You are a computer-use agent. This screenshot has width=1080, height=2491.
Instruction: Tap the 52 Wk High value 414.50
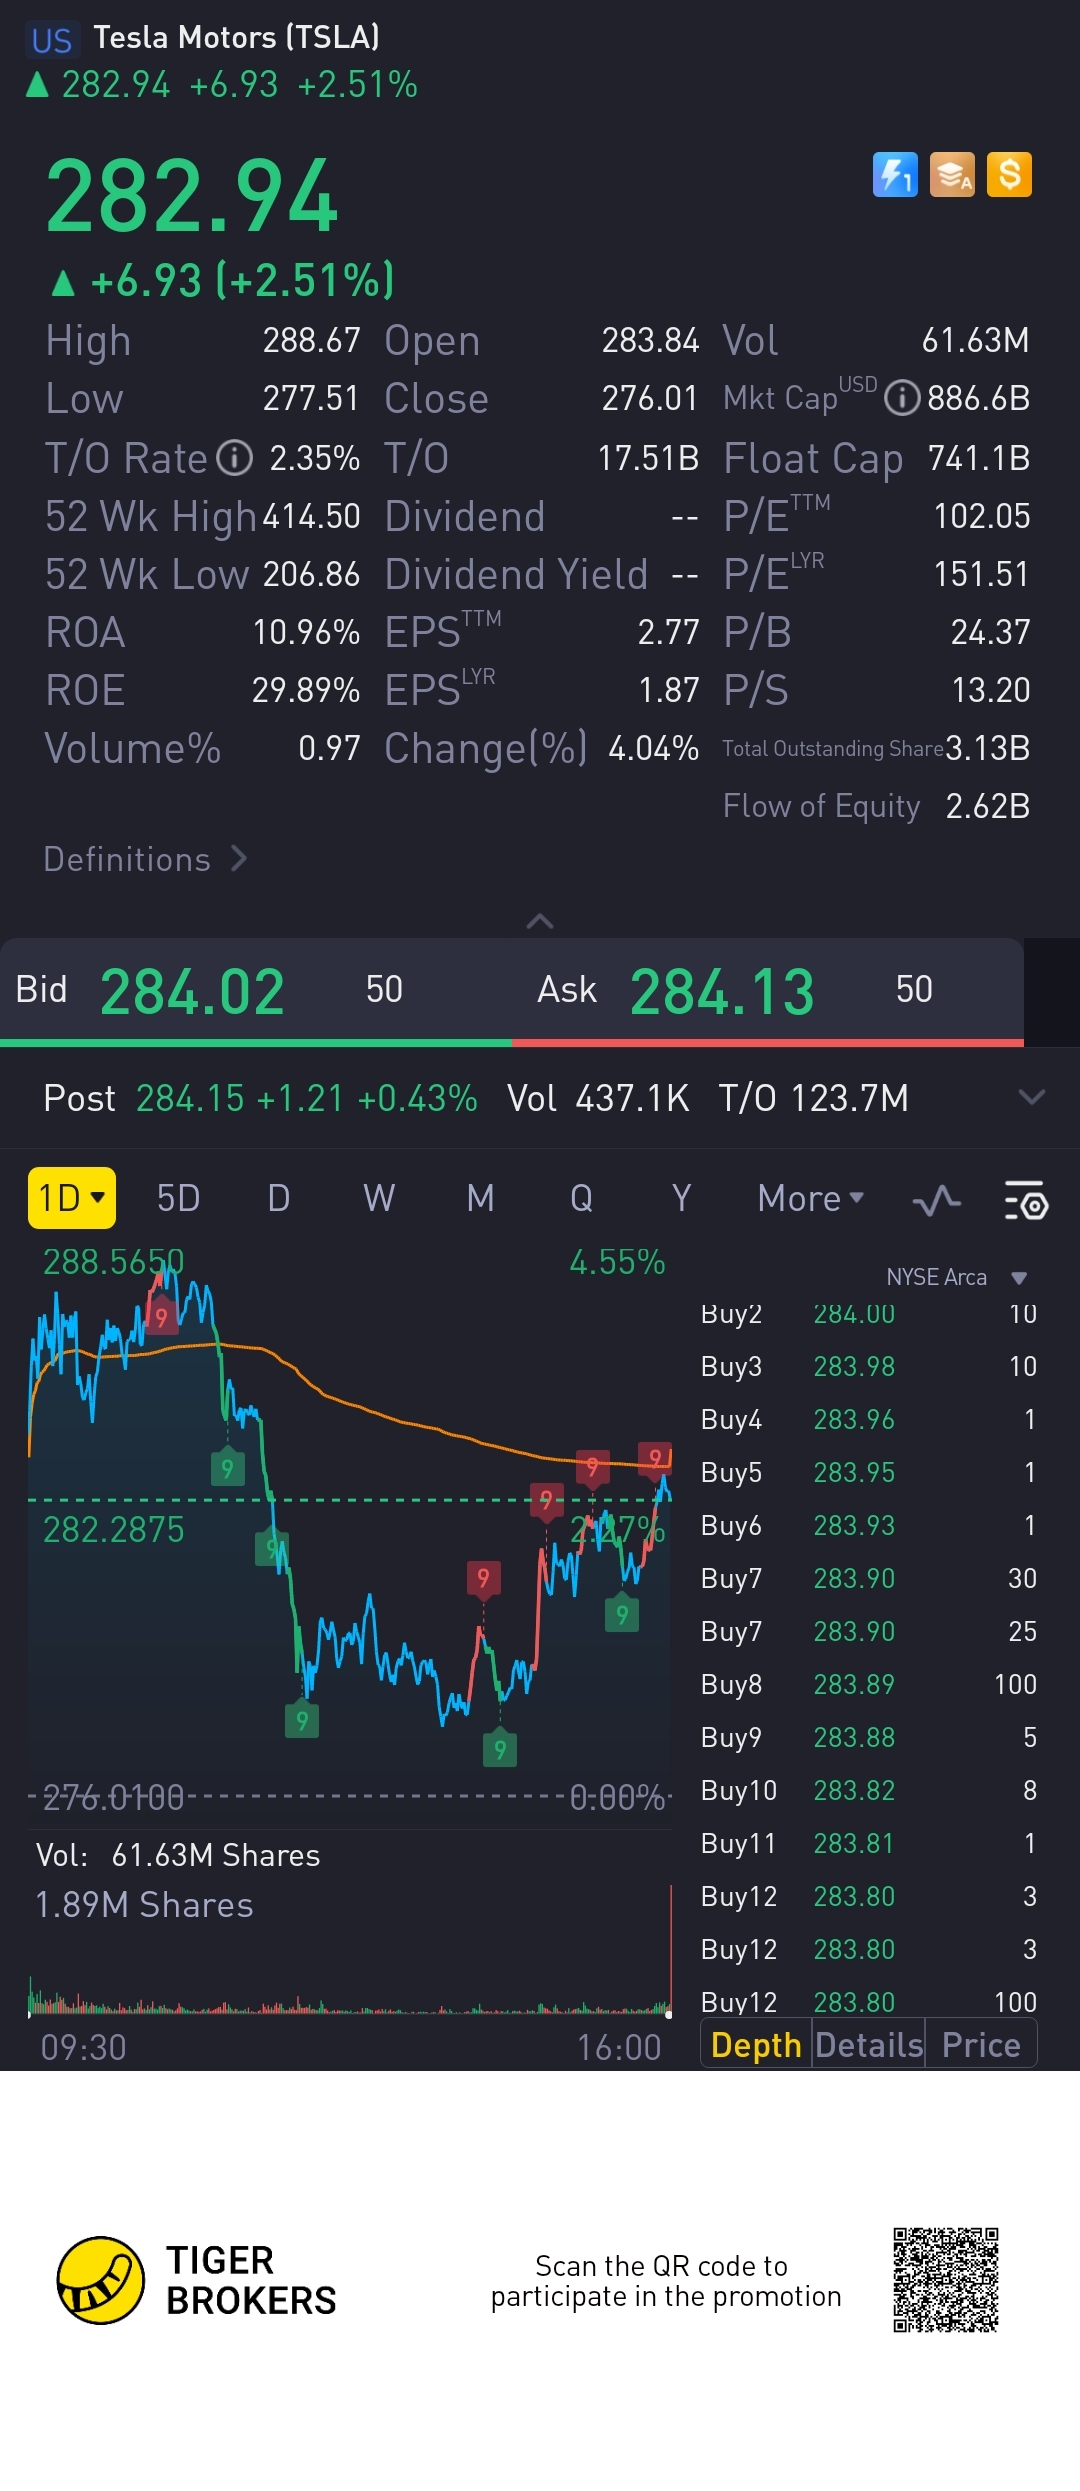[311, 516]
